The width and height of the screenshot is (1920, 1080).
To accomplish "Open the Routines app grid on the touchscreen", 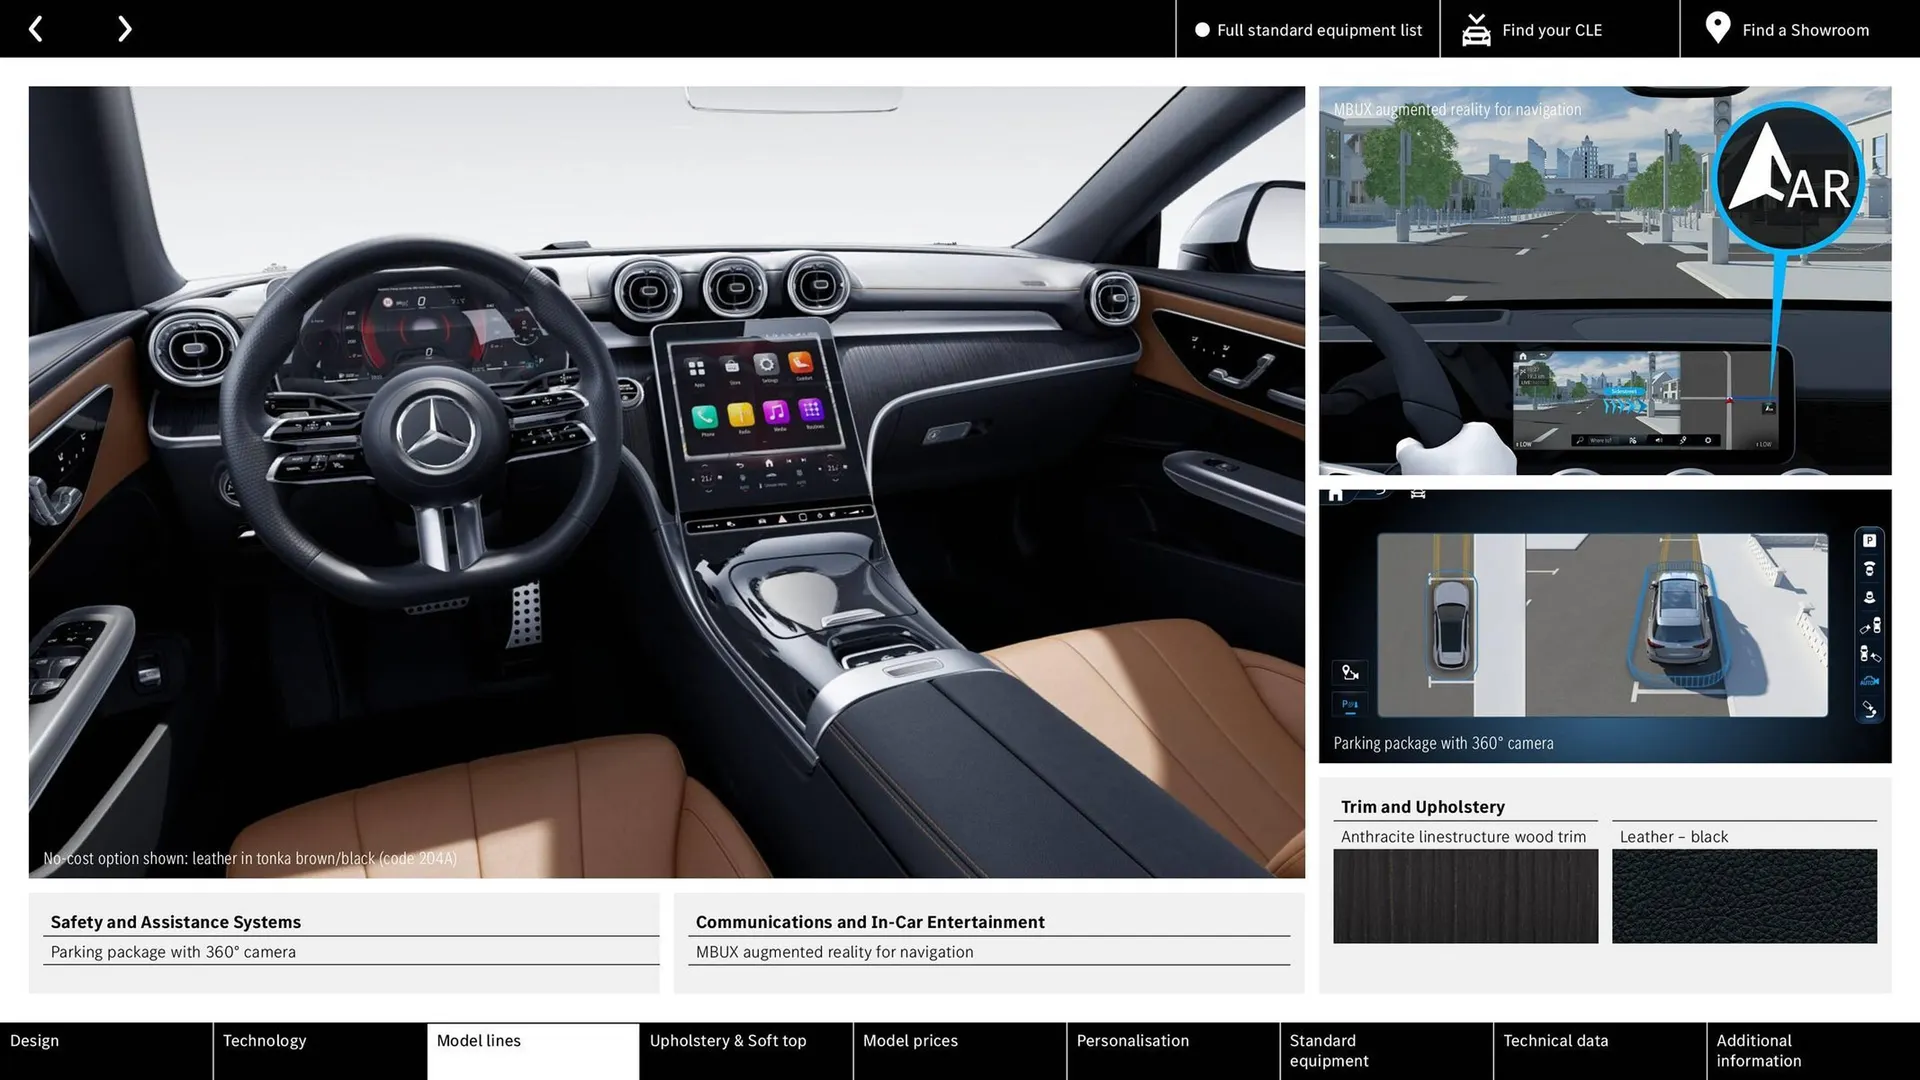I will pos(811,412).
